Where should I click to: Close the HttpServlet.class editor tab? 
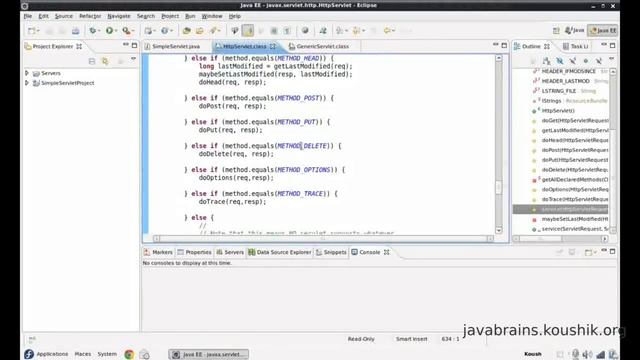[x=273, y=46]
